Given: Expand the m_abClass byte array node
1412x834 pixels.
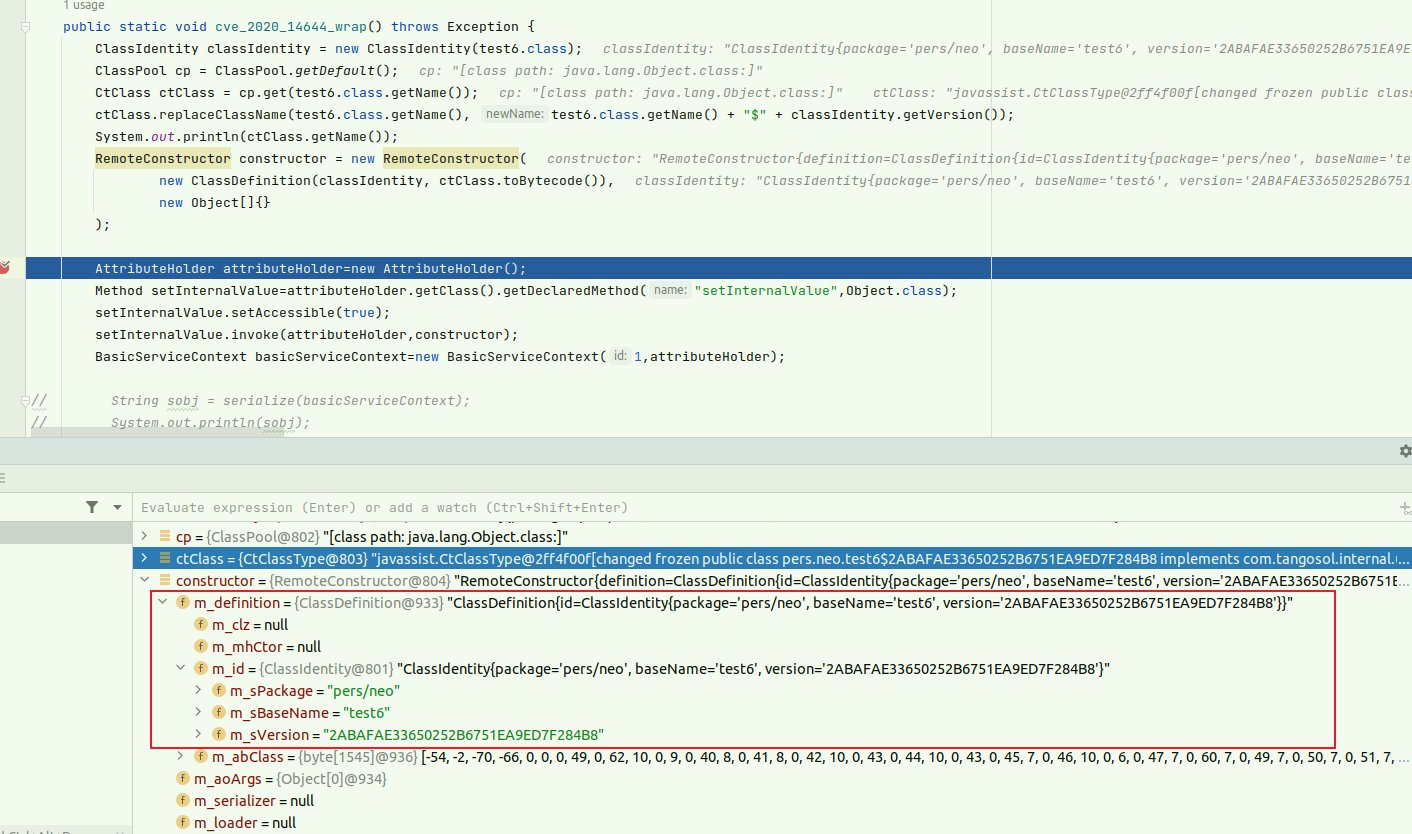Looking at the screenshot, I should 181,756.
